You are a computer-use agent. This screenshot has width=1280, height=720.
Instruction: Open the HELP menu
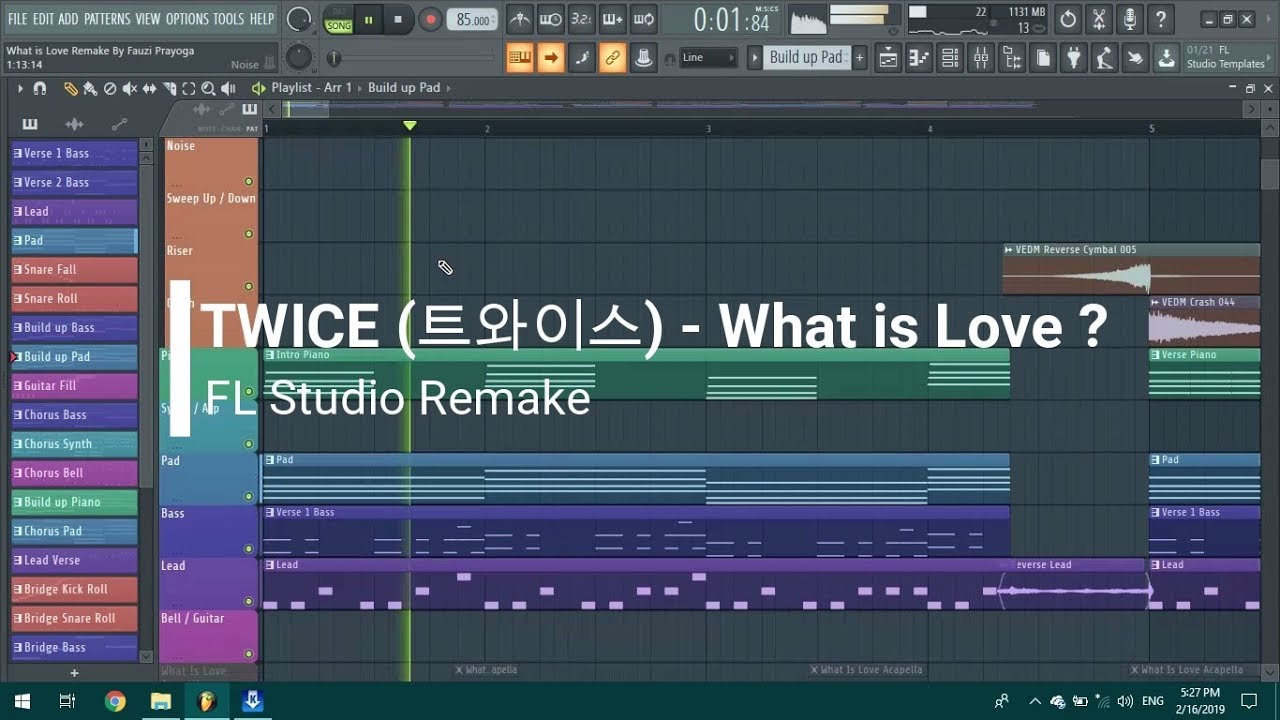(x=262, y=19)
